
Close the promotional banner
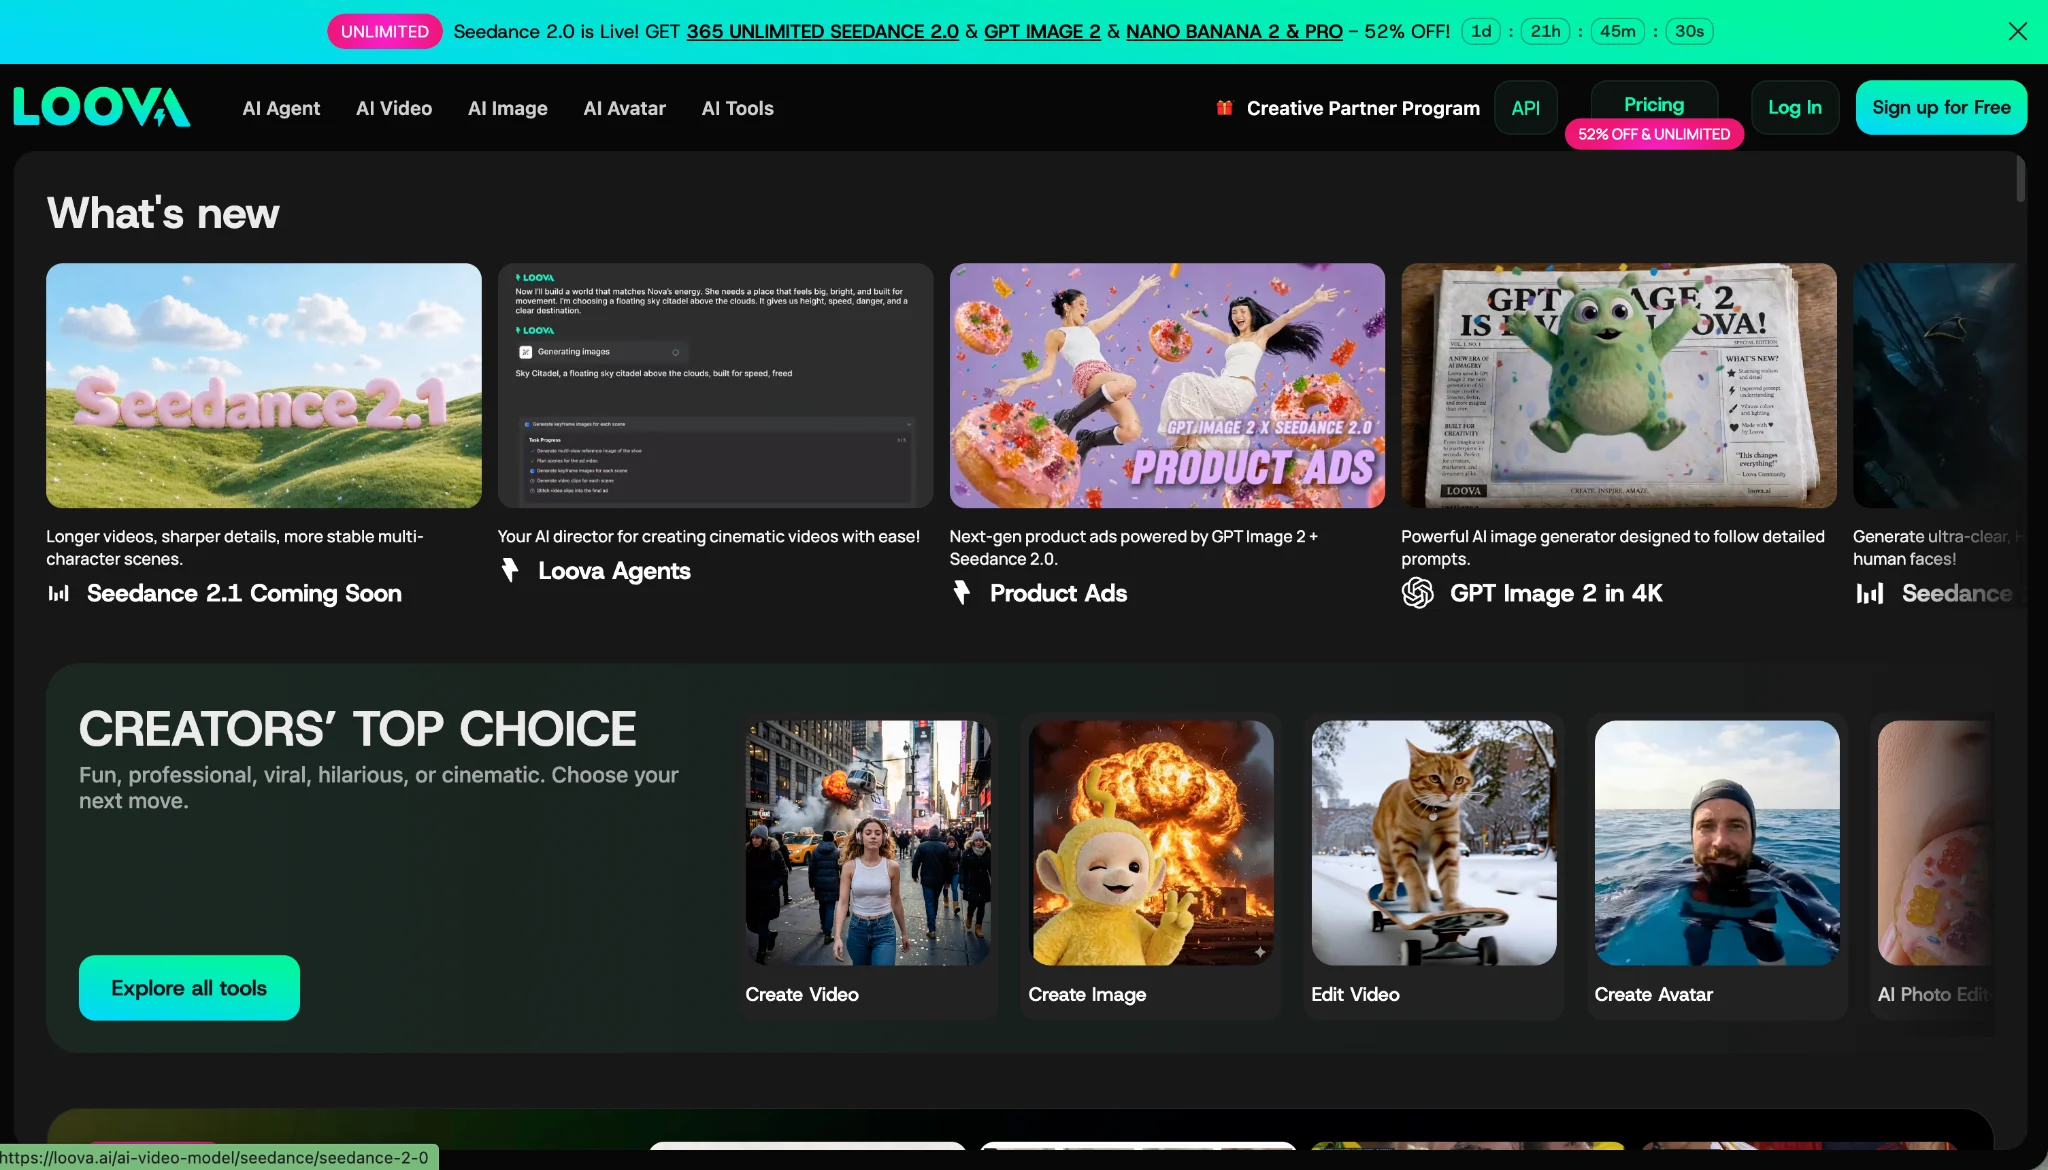(x=2017, y=31)
